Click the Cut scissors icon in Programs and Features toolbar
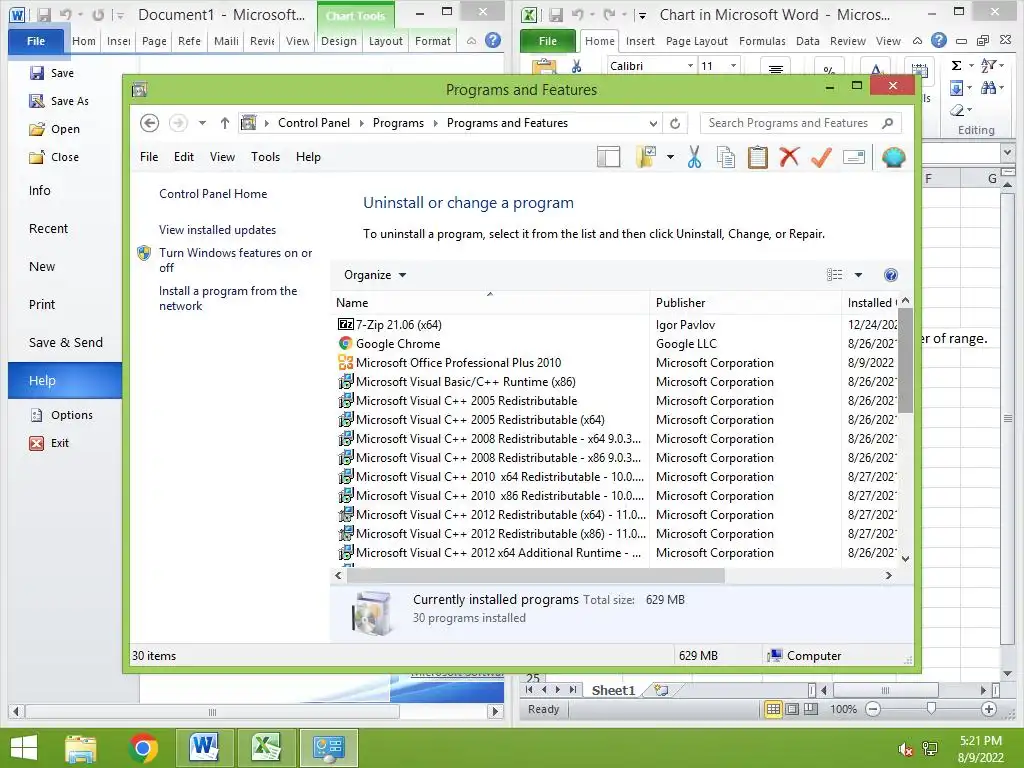The height and width of the screenshot is (768, 1024). (x=694, y=157)
